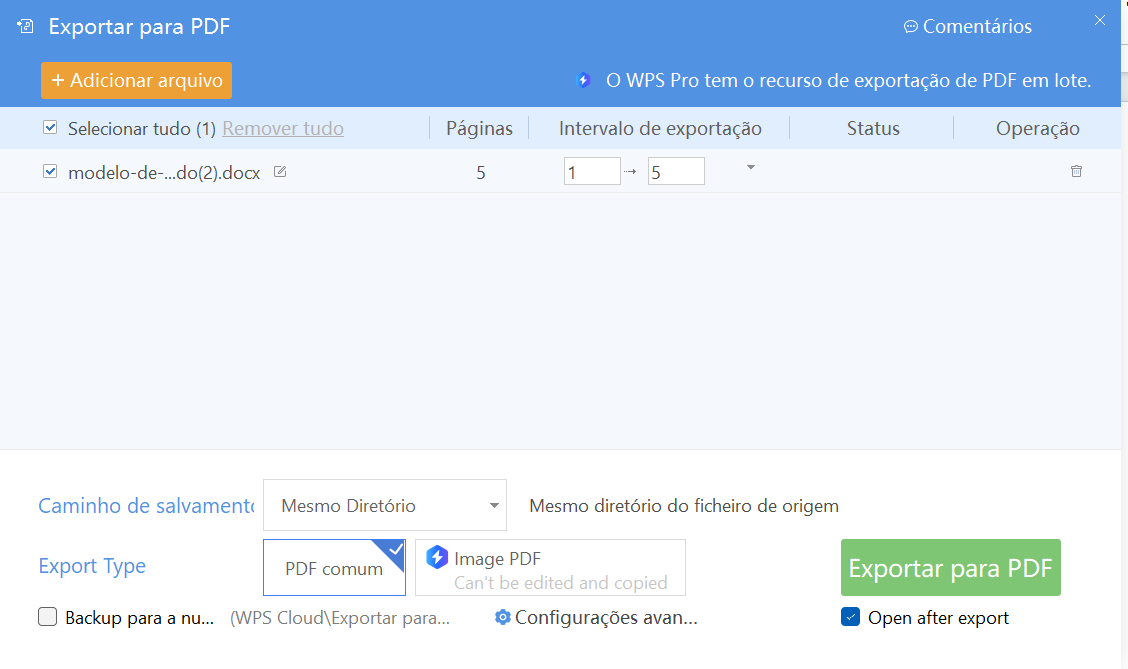
Task: Disable Open after export
Action: pyautogui.click(x=851, y=618)
